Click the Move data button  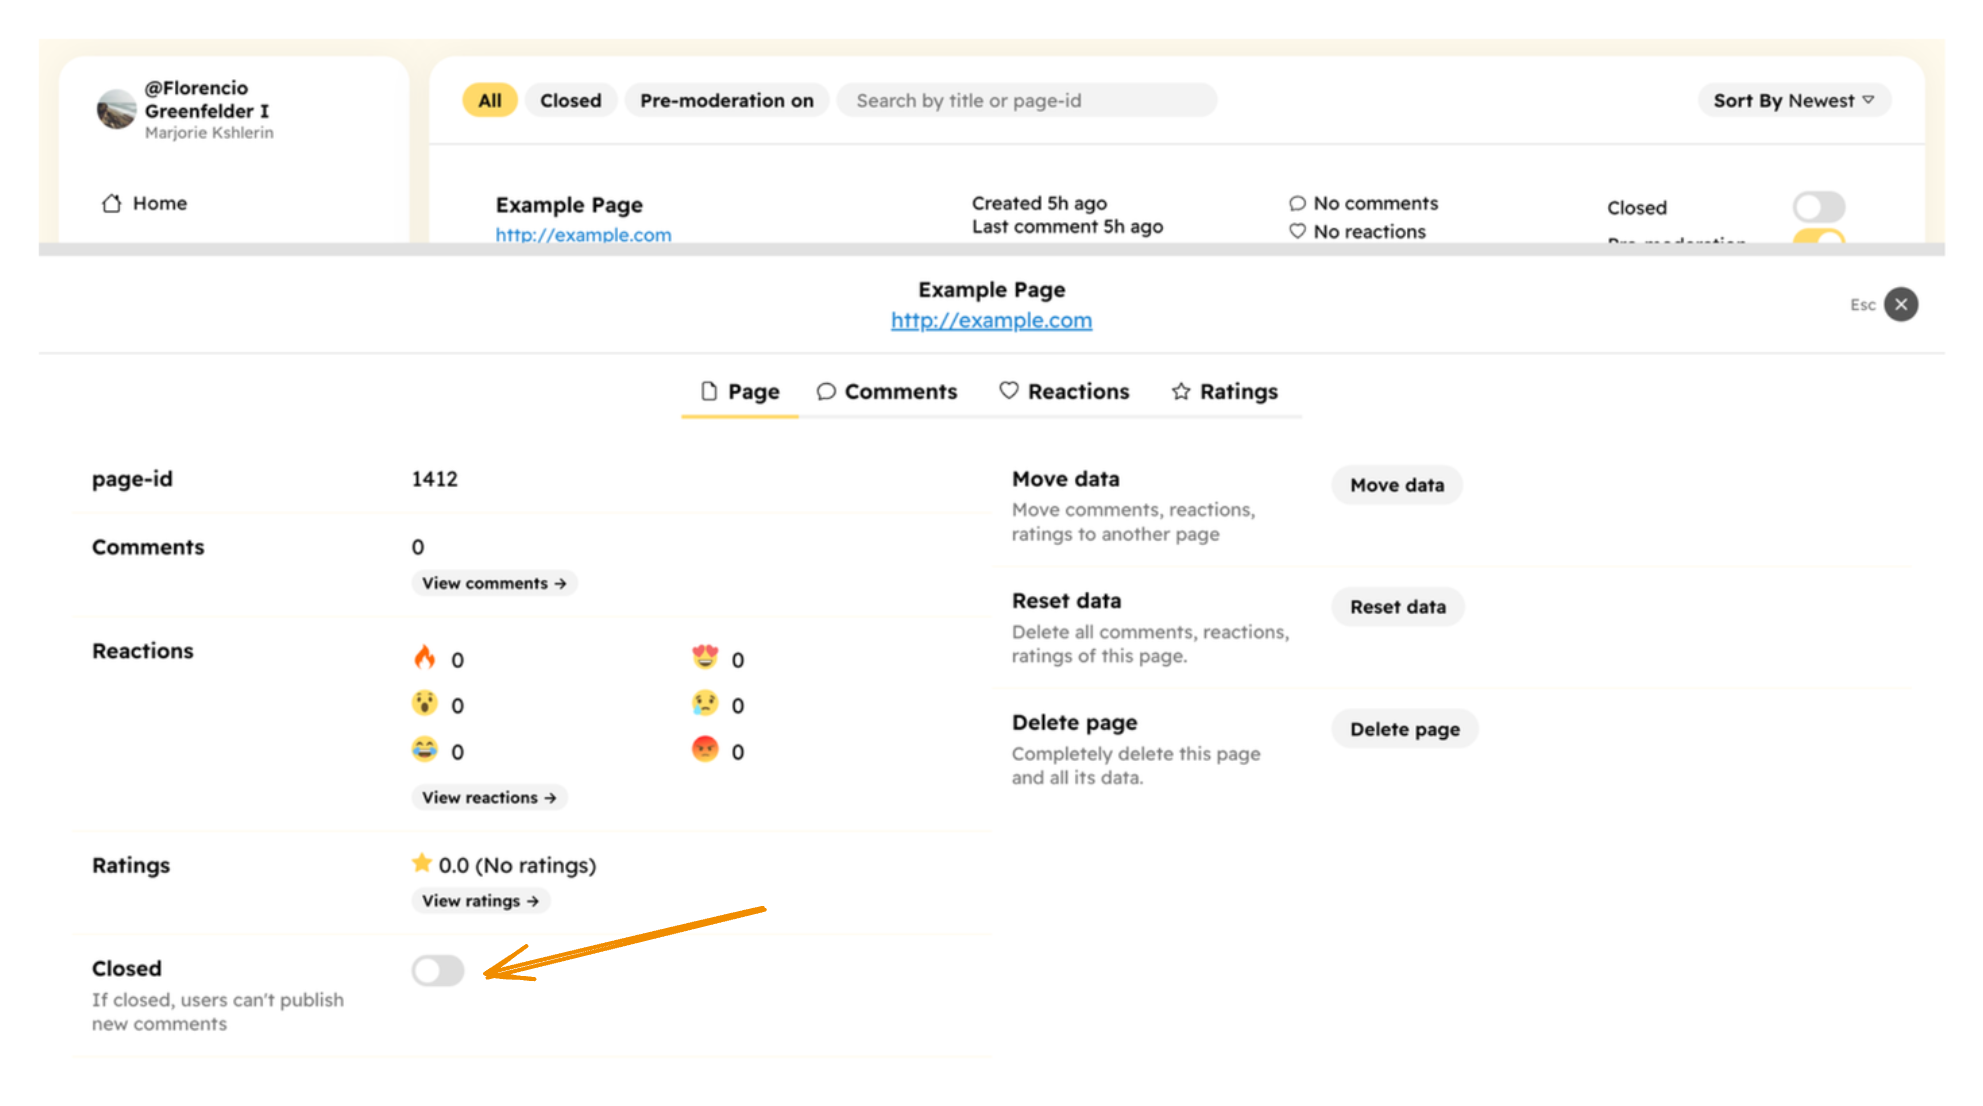pyautogui.click(x=1396, y=485)
